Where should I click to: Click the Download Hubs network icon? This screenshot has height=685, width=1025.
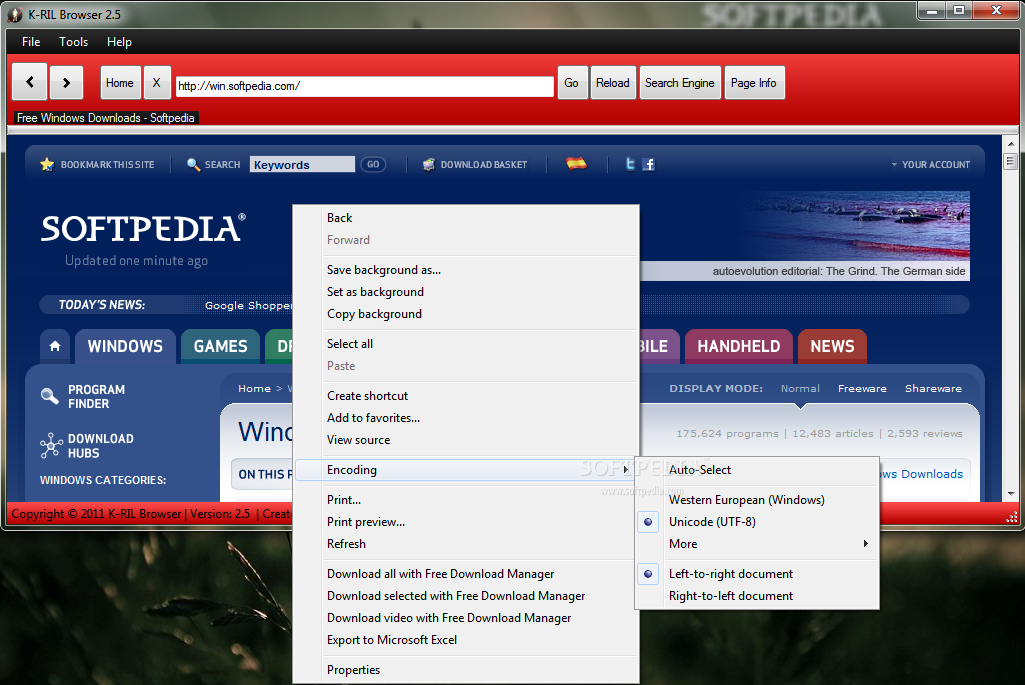pos(51,445)
